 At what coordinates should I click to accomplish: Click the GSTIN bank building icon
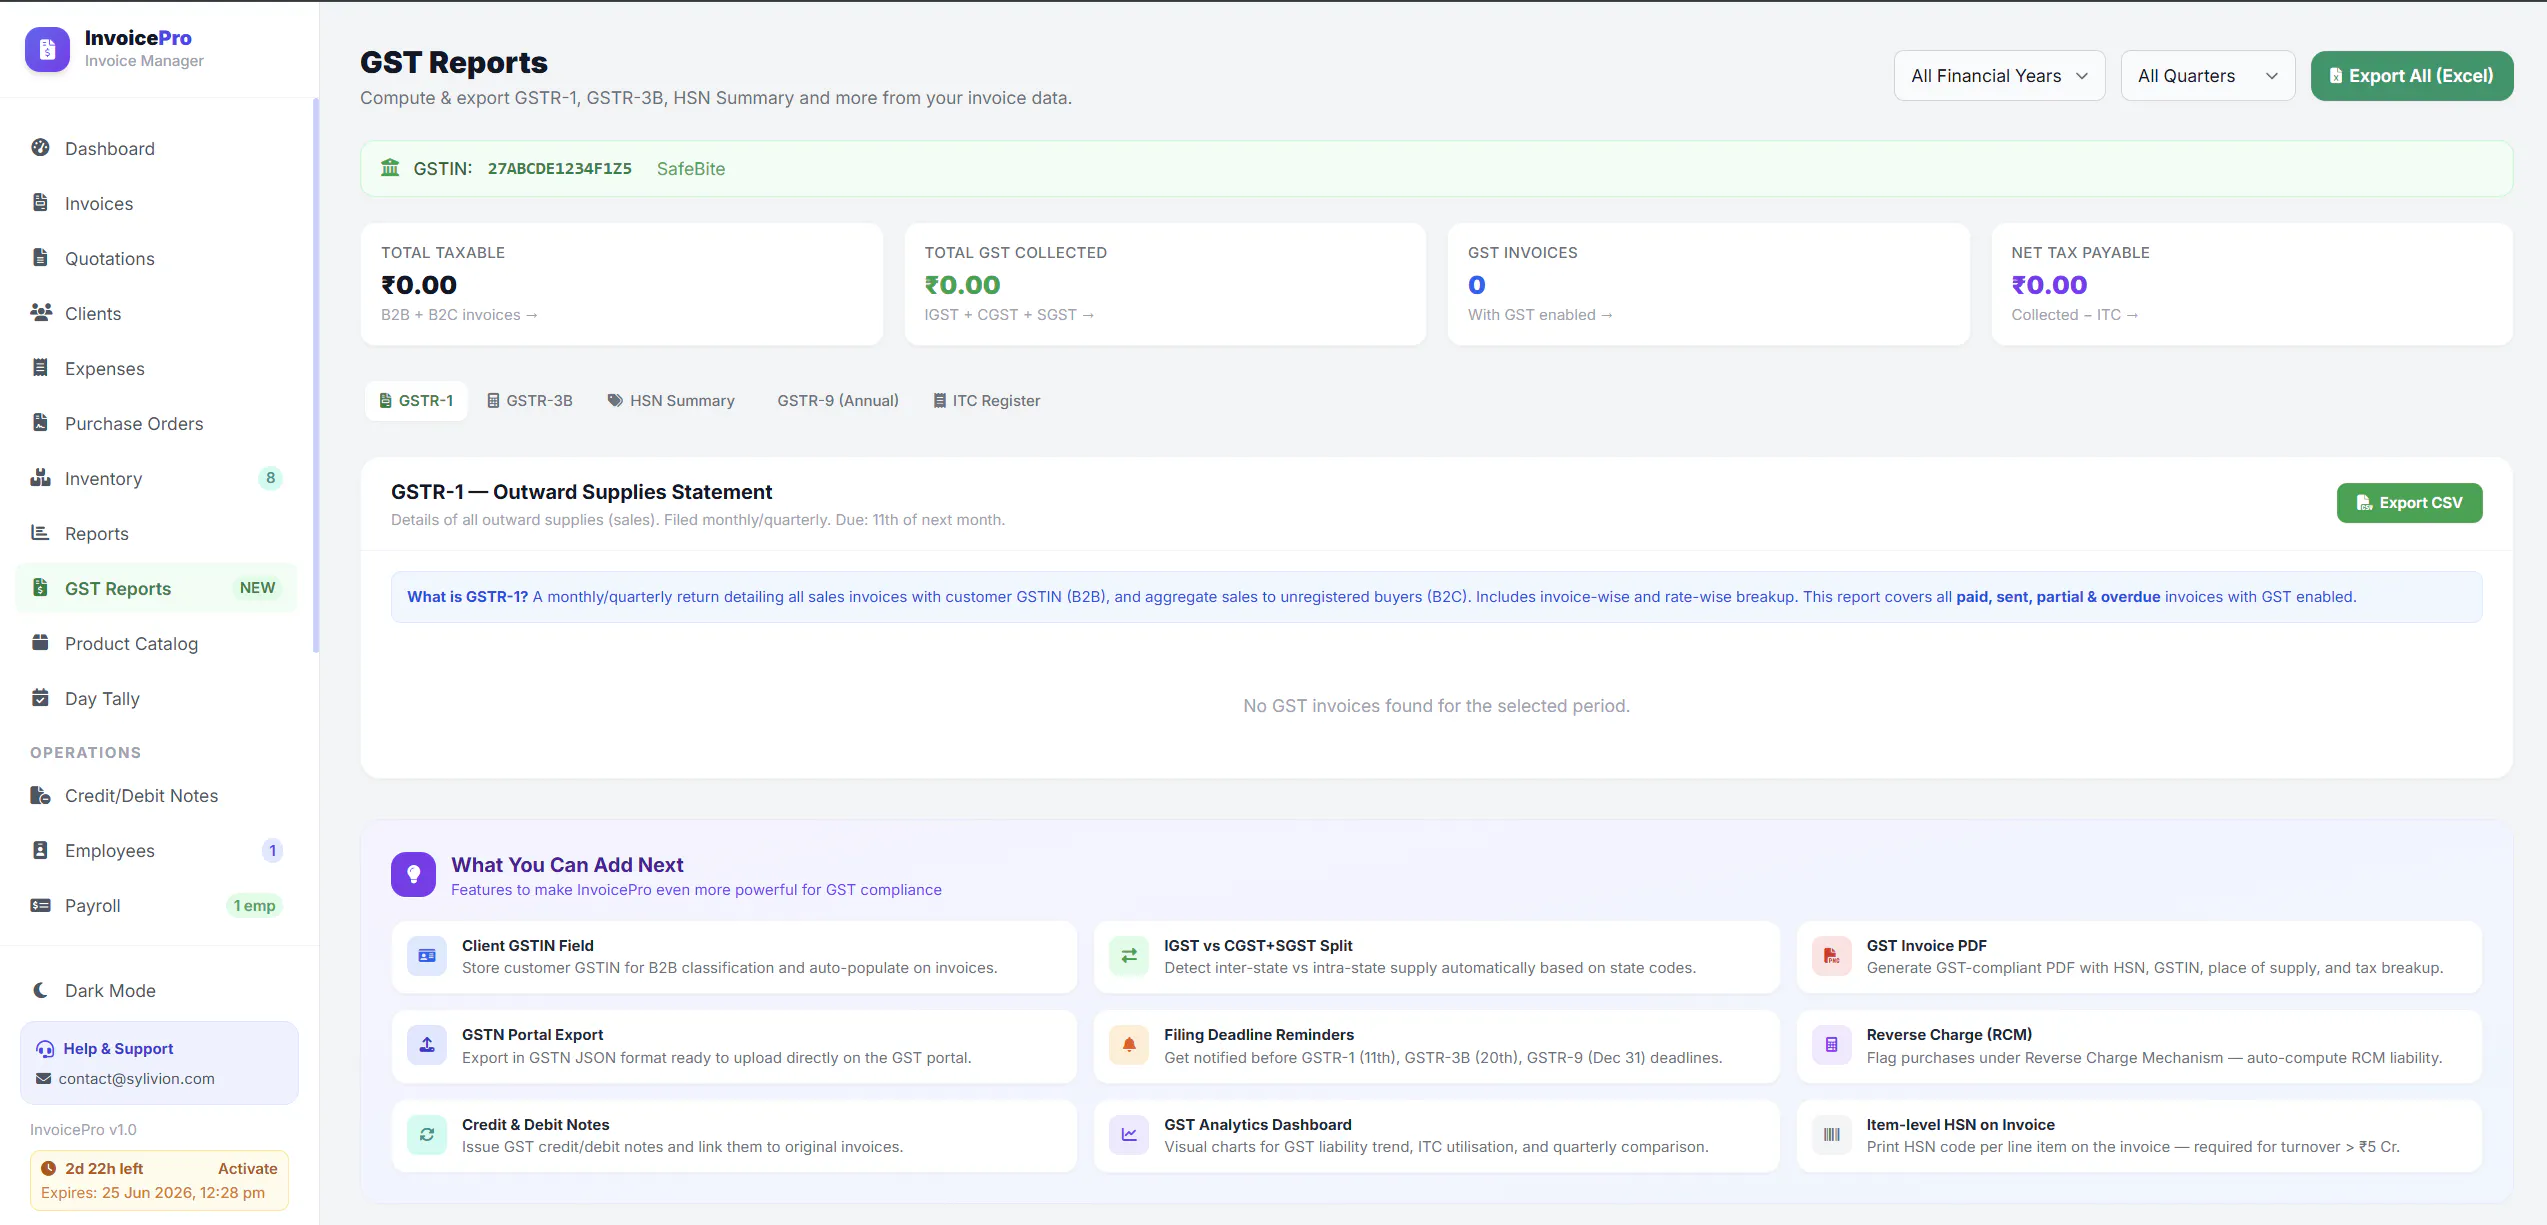click(x=390, y=168)
